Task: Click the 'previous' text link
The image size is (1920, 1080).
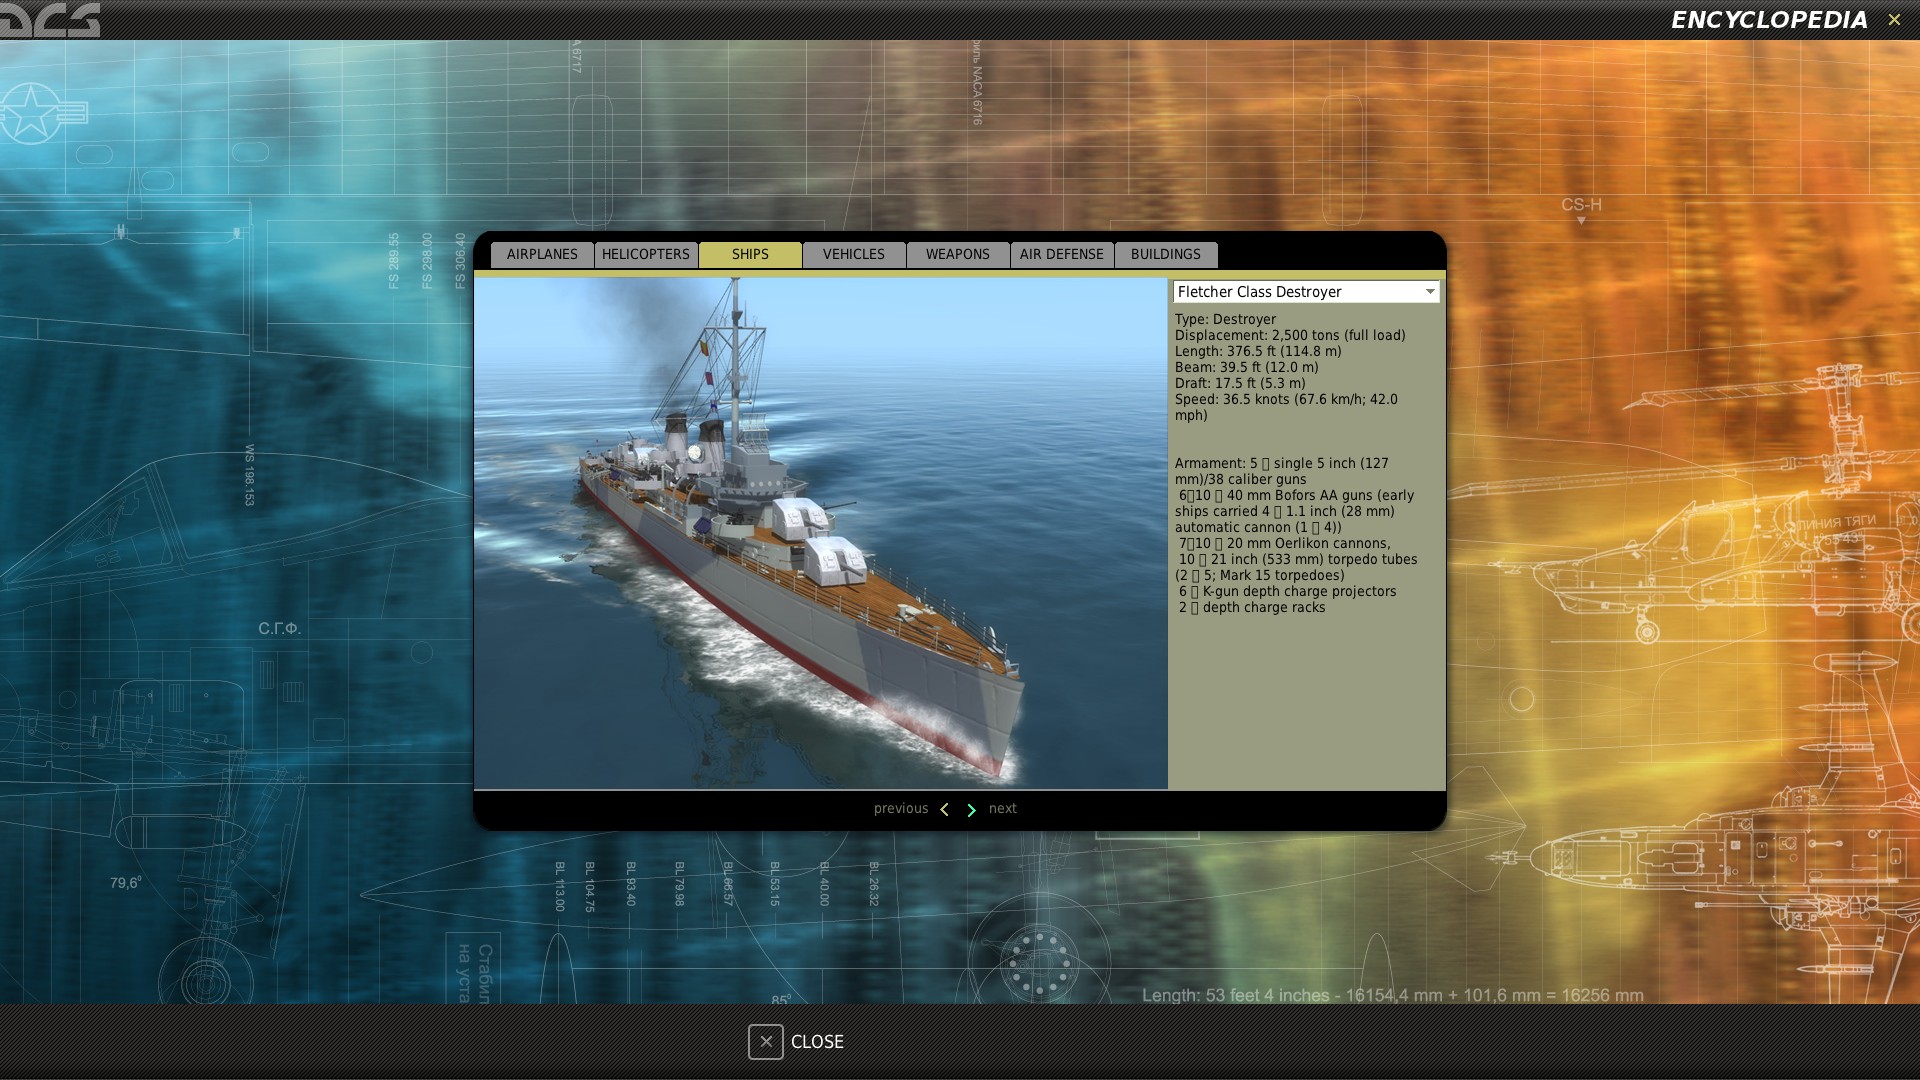Action: (900, 809)
